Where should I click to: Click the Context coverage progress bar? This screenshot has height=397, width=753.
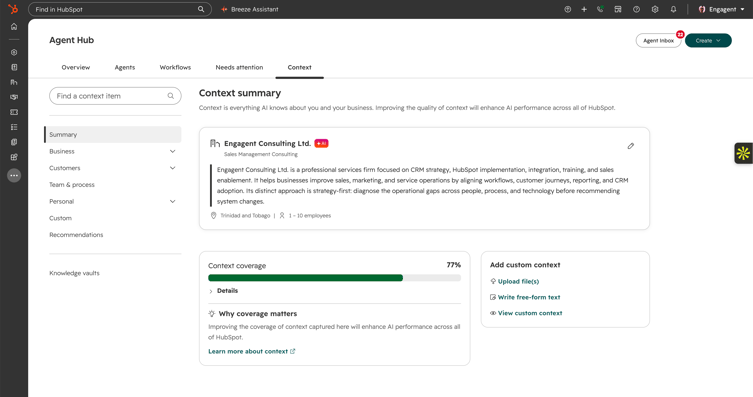click(x=334, y=278)
